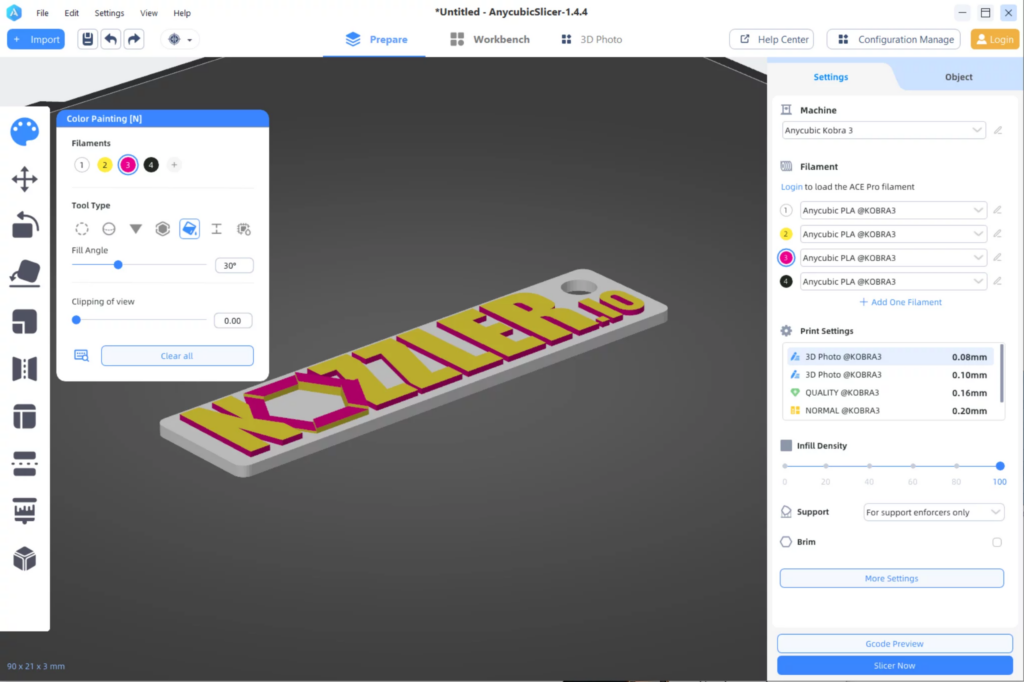
Task: Select filament 1 white swatch
Action: tap(82, 165)
